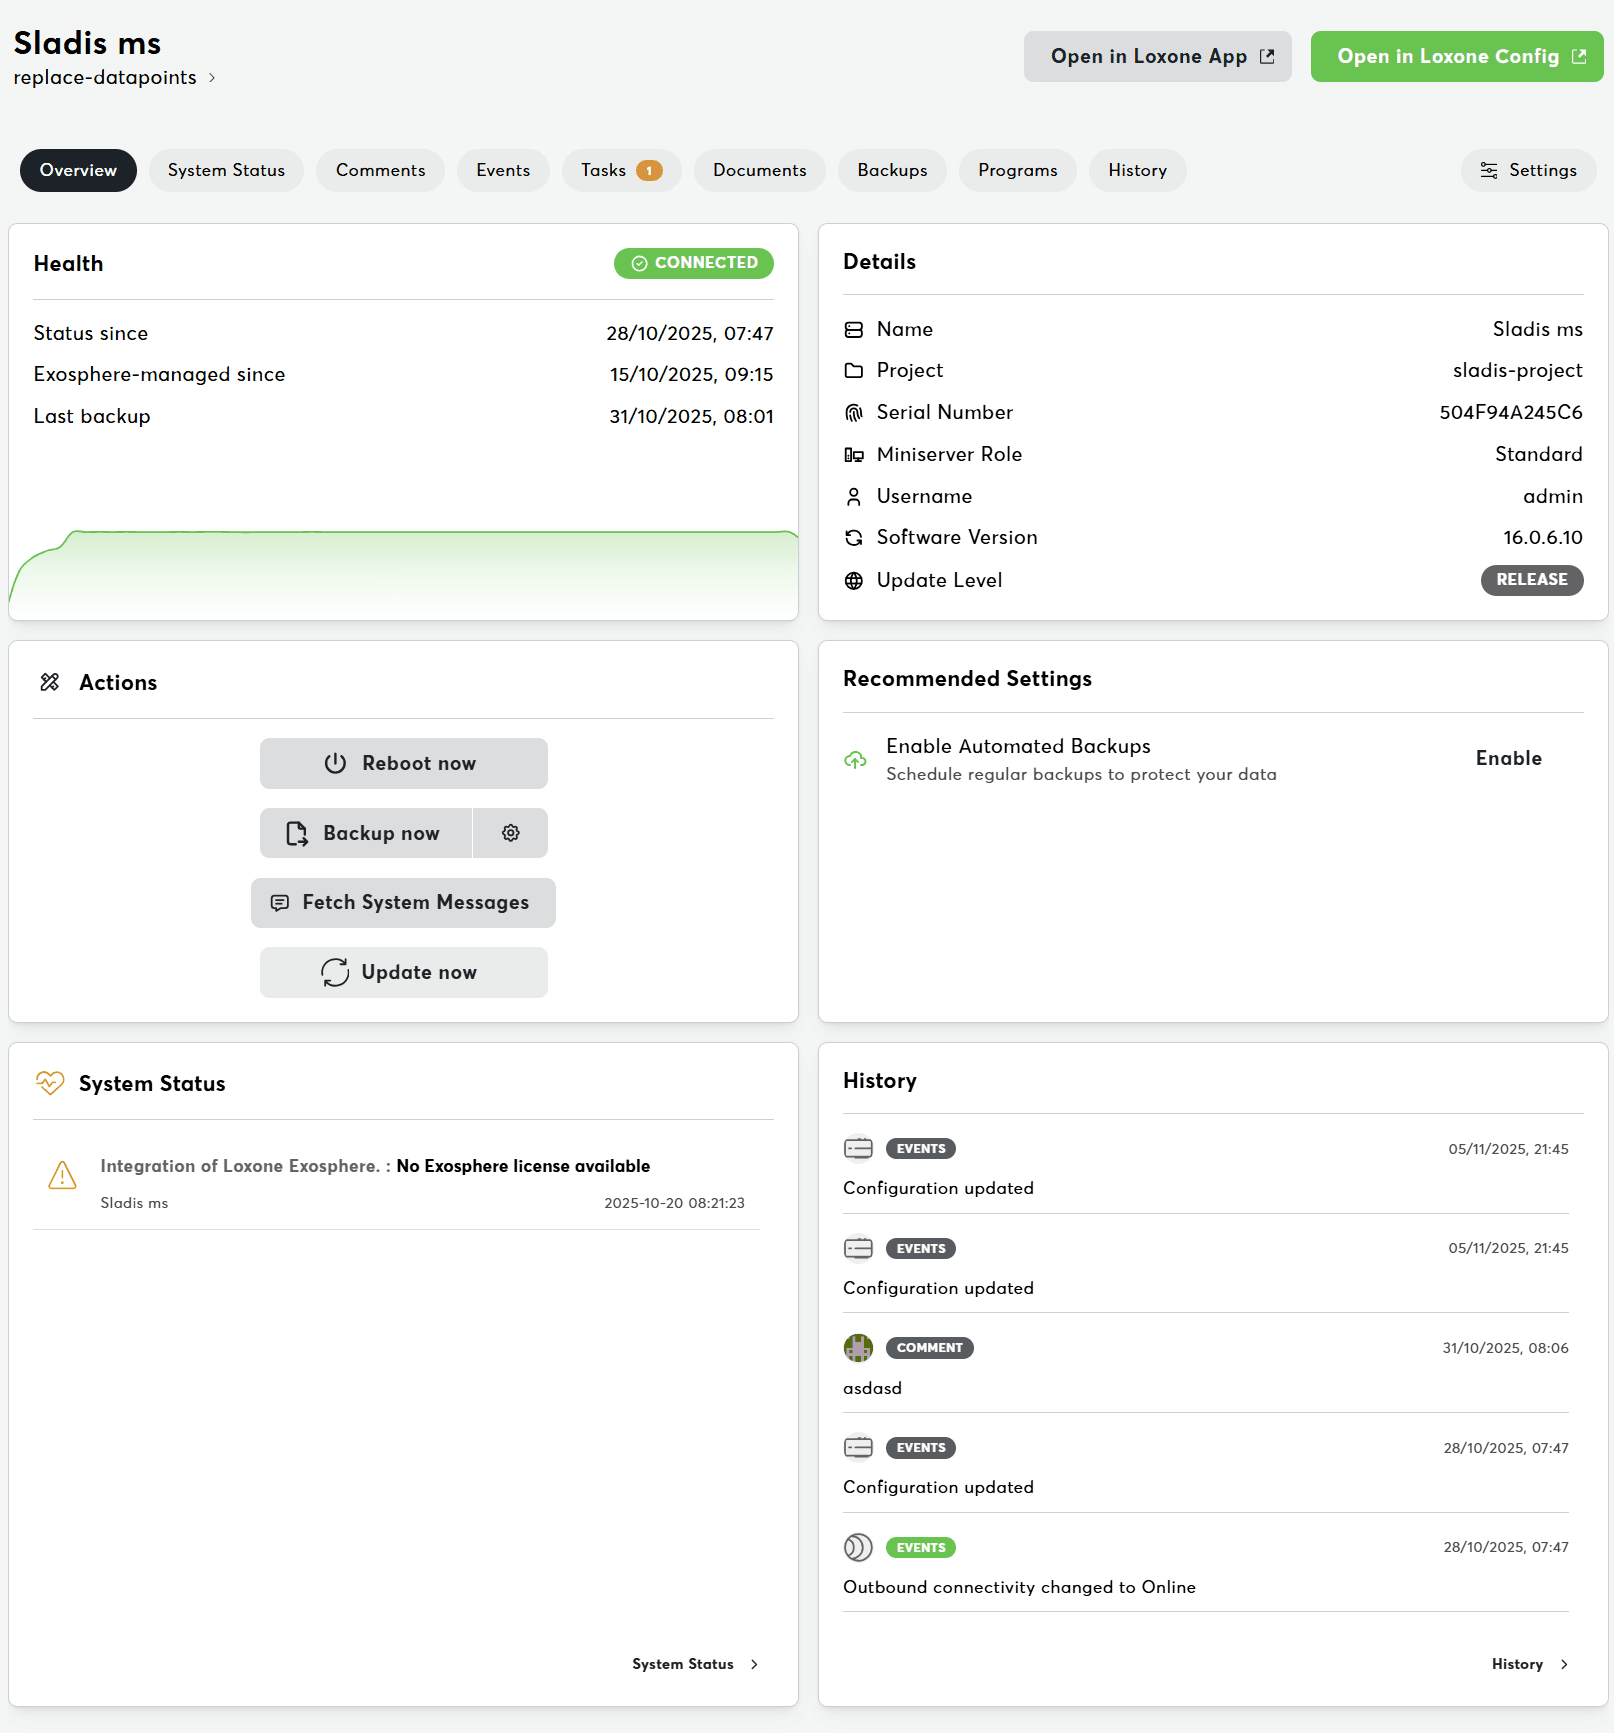Image resolution: width=1614 pixels, height=1733 pixels.
Task: Click the globe icon next to Update Level
Action: (x=854, y=581)
